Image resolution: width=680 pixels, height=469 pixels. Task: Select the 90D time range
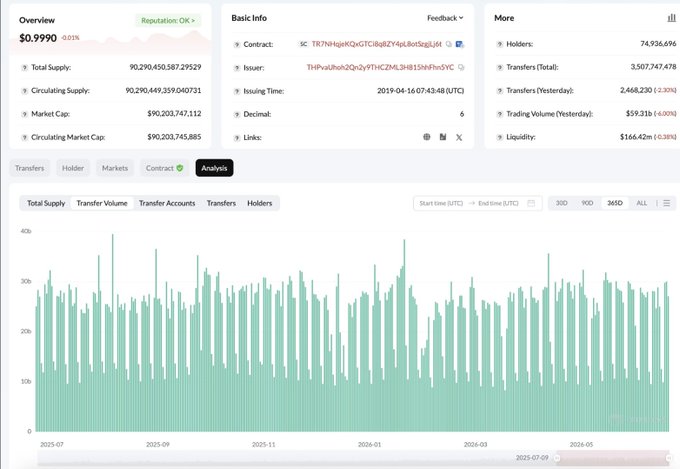587,203
